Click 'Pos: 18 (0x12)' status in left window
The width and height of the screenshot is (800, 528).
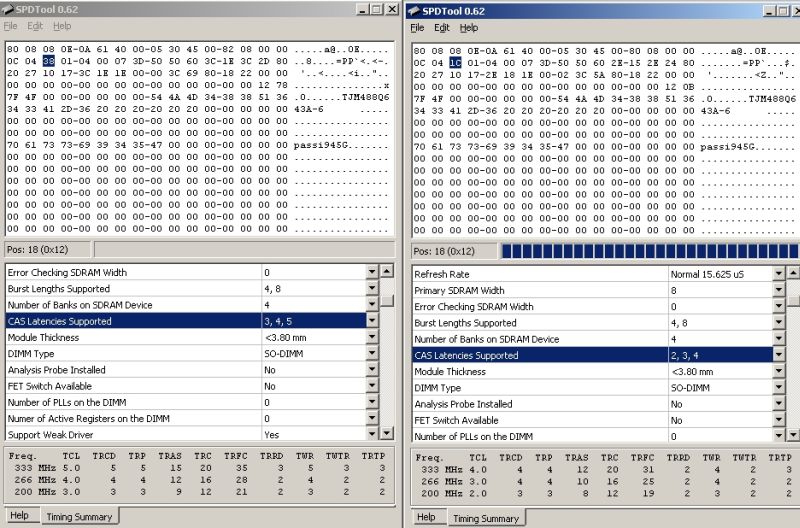(47, 249)
